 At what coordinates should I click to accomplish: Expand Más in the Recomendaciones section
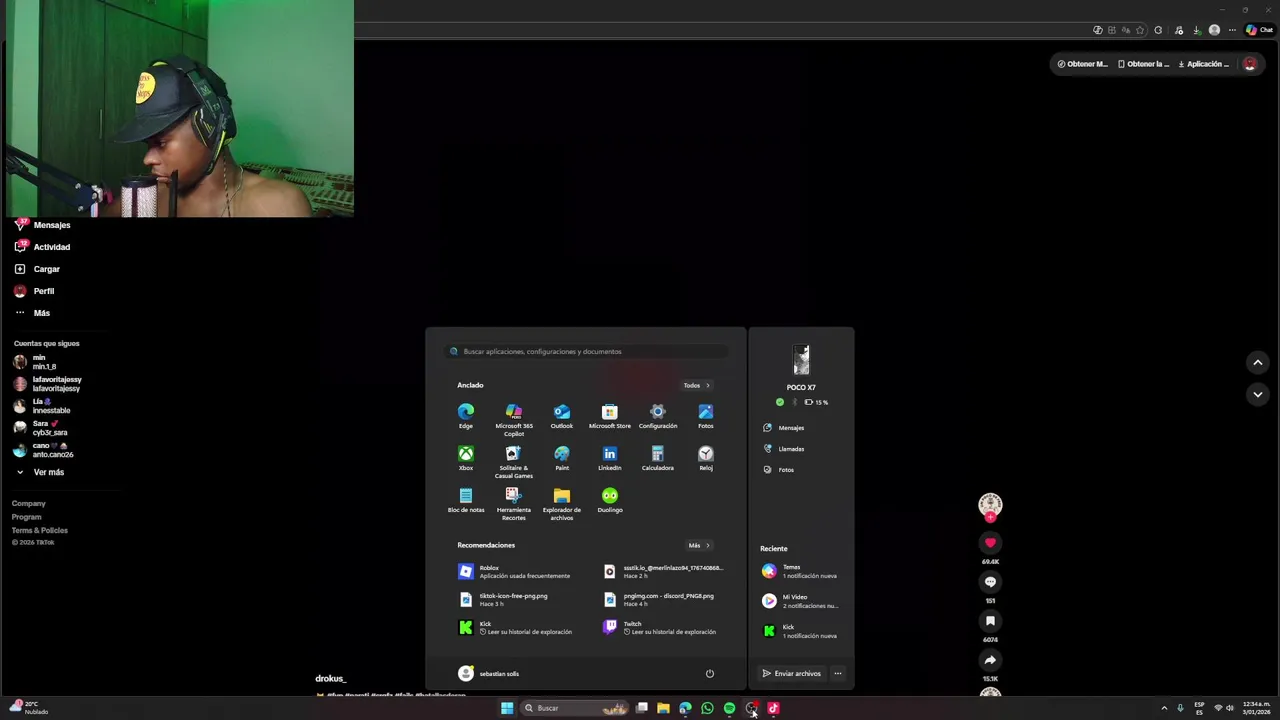(x=699, y=545)
